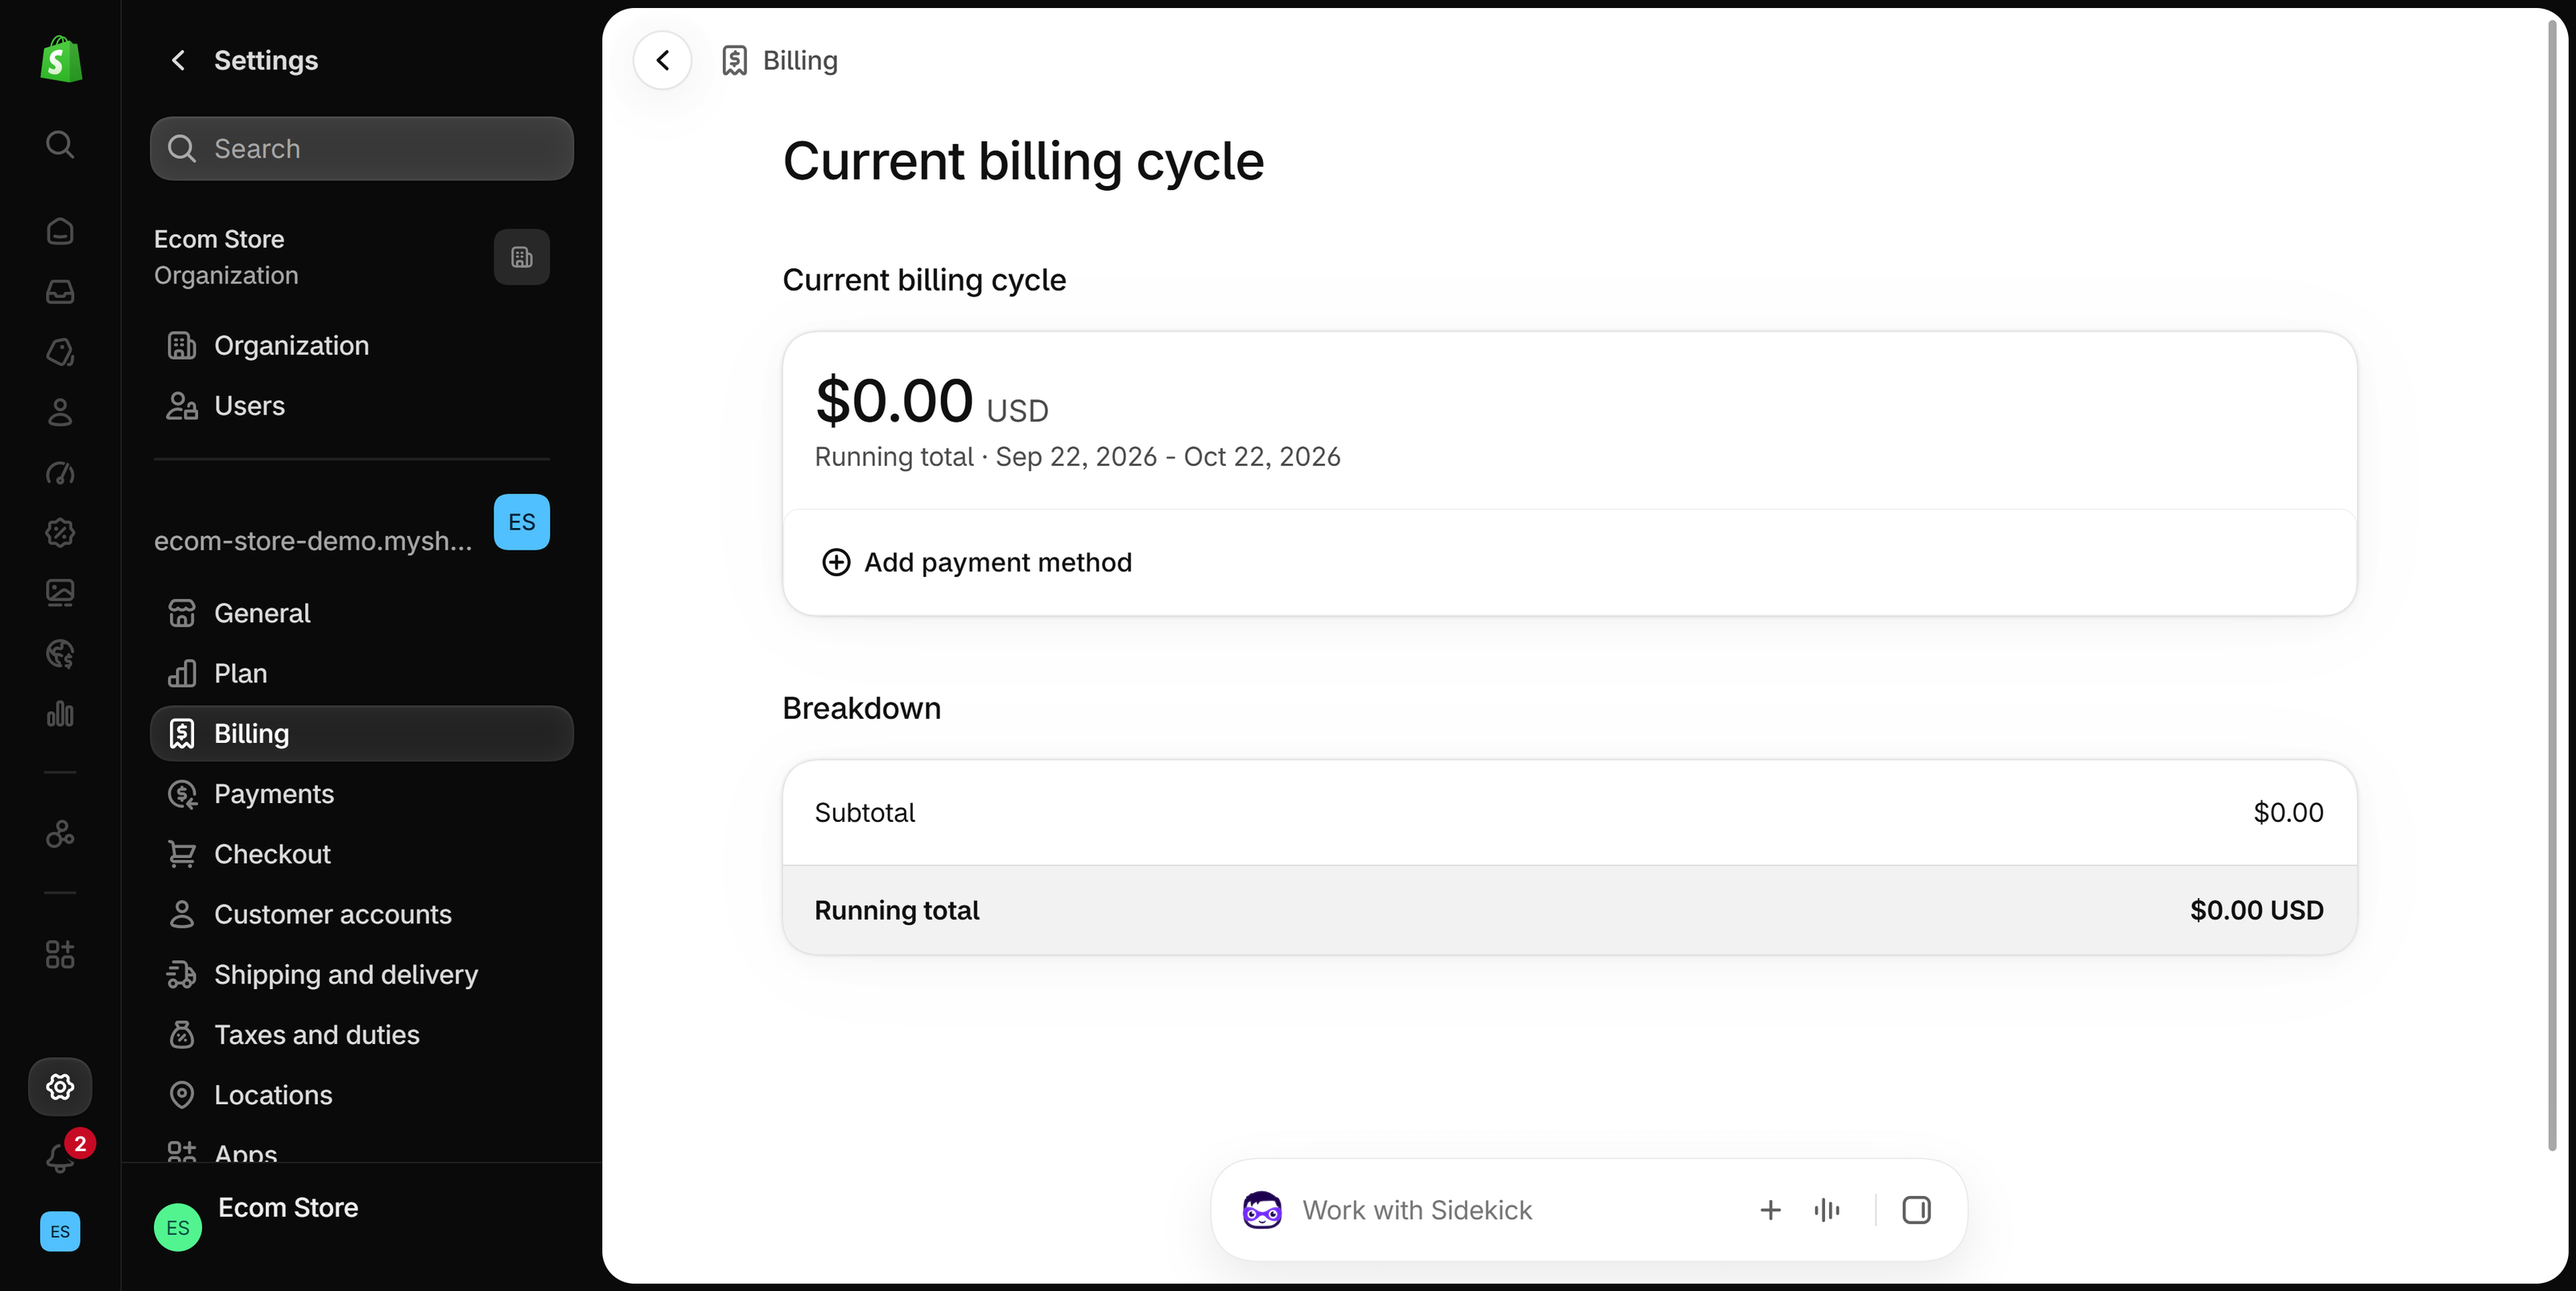The image size is (2576, 1291).
Task: Click the organization building icon button
Action: click(x=522, y=257)
